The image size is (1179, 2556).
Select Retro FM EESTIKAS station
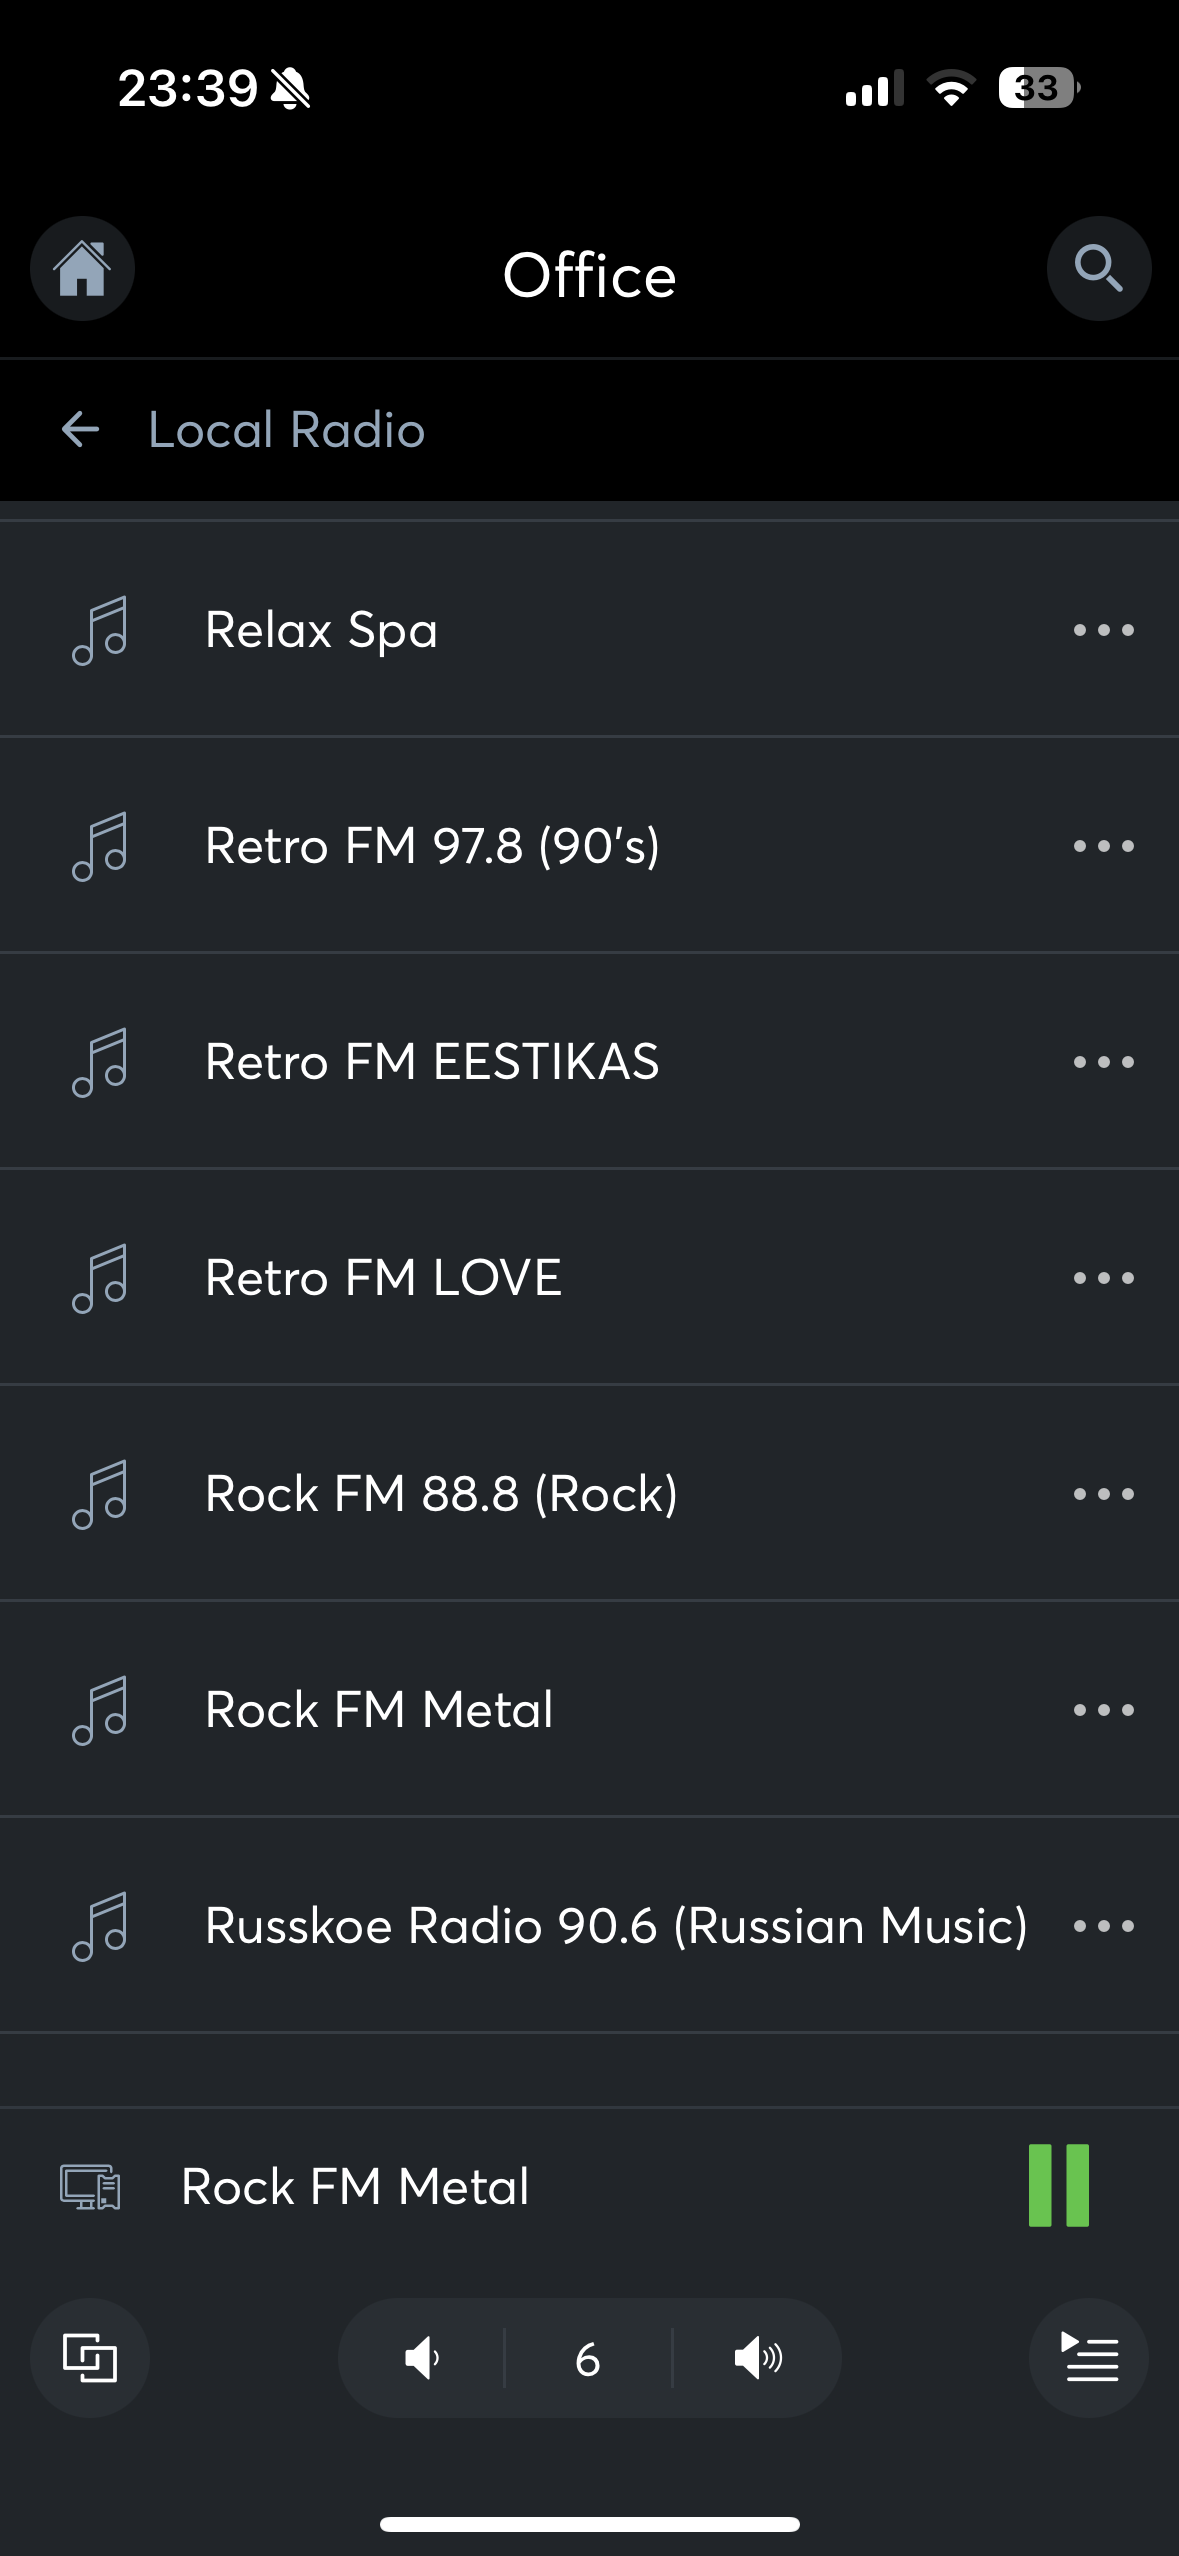coord(432,1062)
